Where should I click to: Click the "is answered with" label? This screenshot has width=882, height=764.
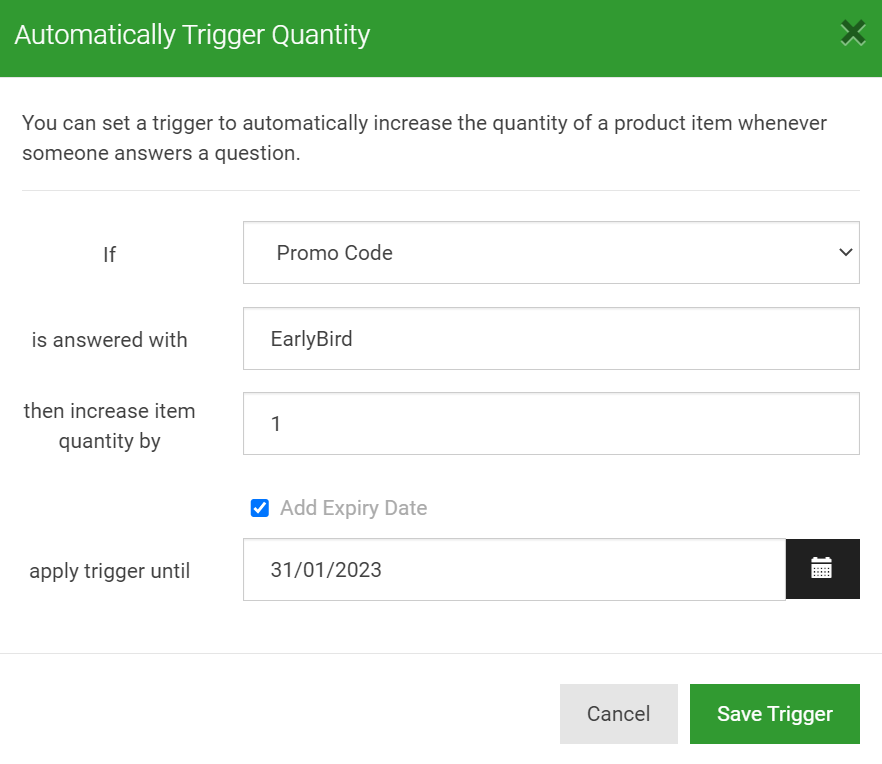tap(110, 340)
